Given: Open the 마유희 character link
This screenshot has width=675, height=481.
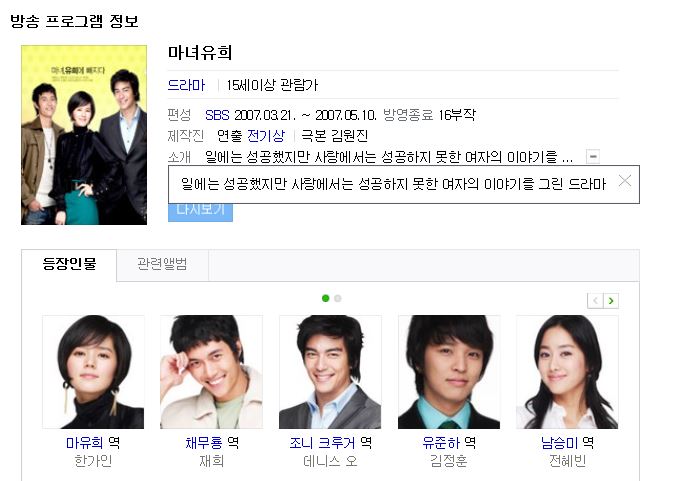Looking at the screenshot, I should coord(84,443).
